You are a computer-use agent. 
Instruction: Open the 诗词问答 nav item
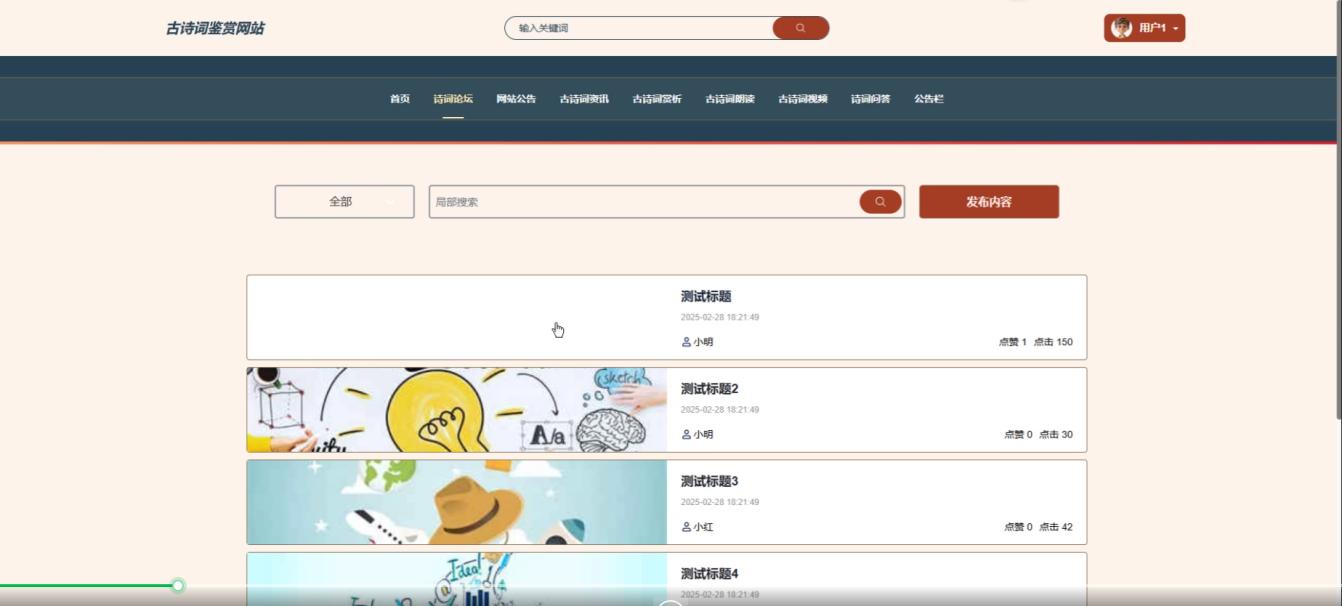click(871, 99)
